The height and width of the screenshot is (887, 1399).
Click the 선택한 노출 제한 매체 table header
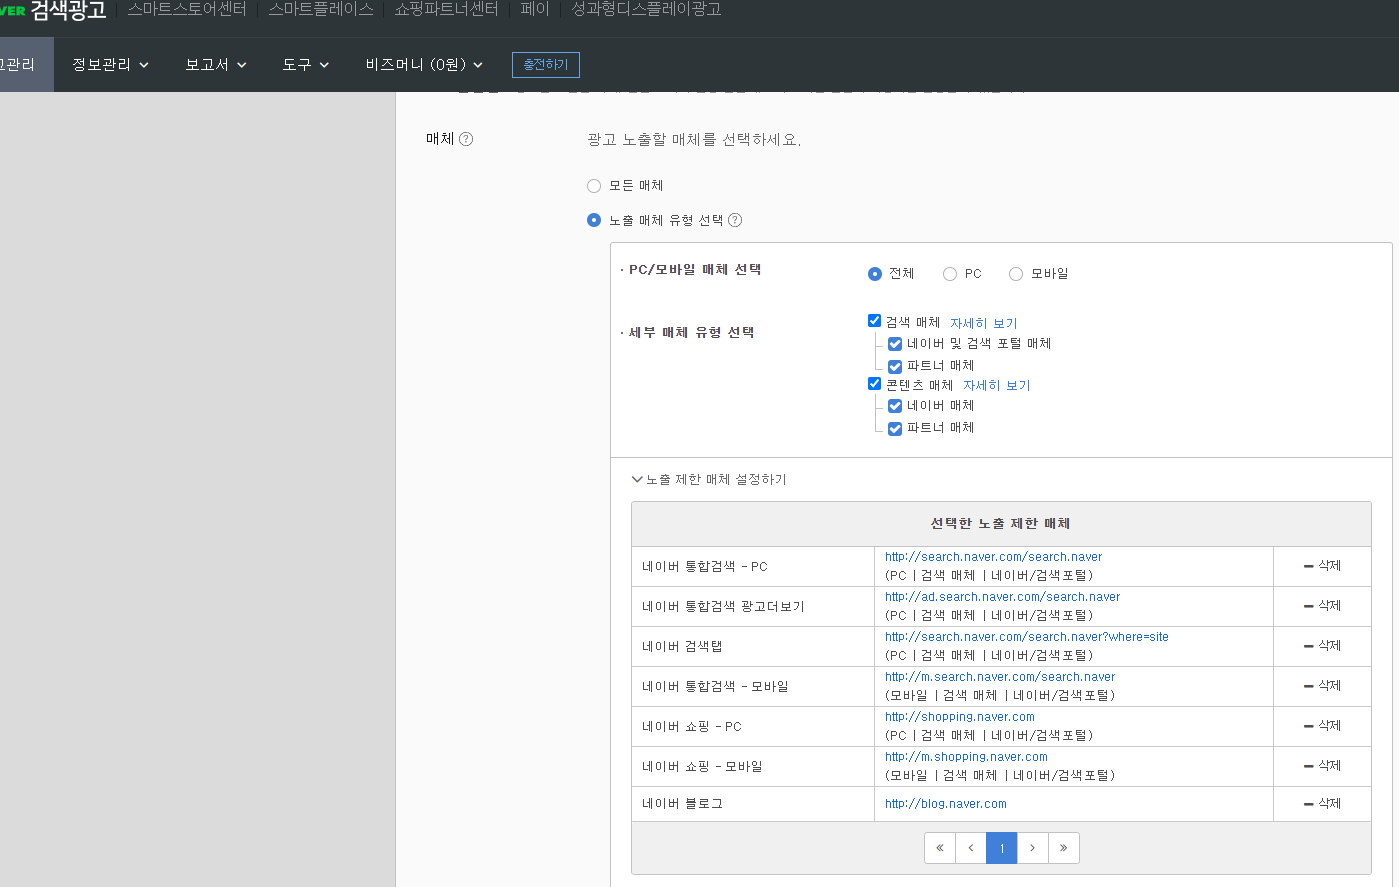(1000, 524)
